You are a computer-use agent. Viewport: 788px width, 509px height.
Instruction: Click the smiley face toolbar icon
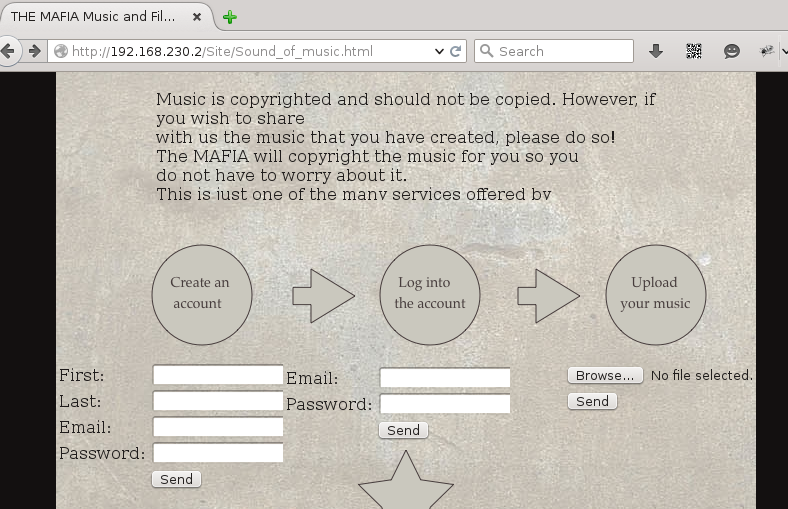click(732, 51)
